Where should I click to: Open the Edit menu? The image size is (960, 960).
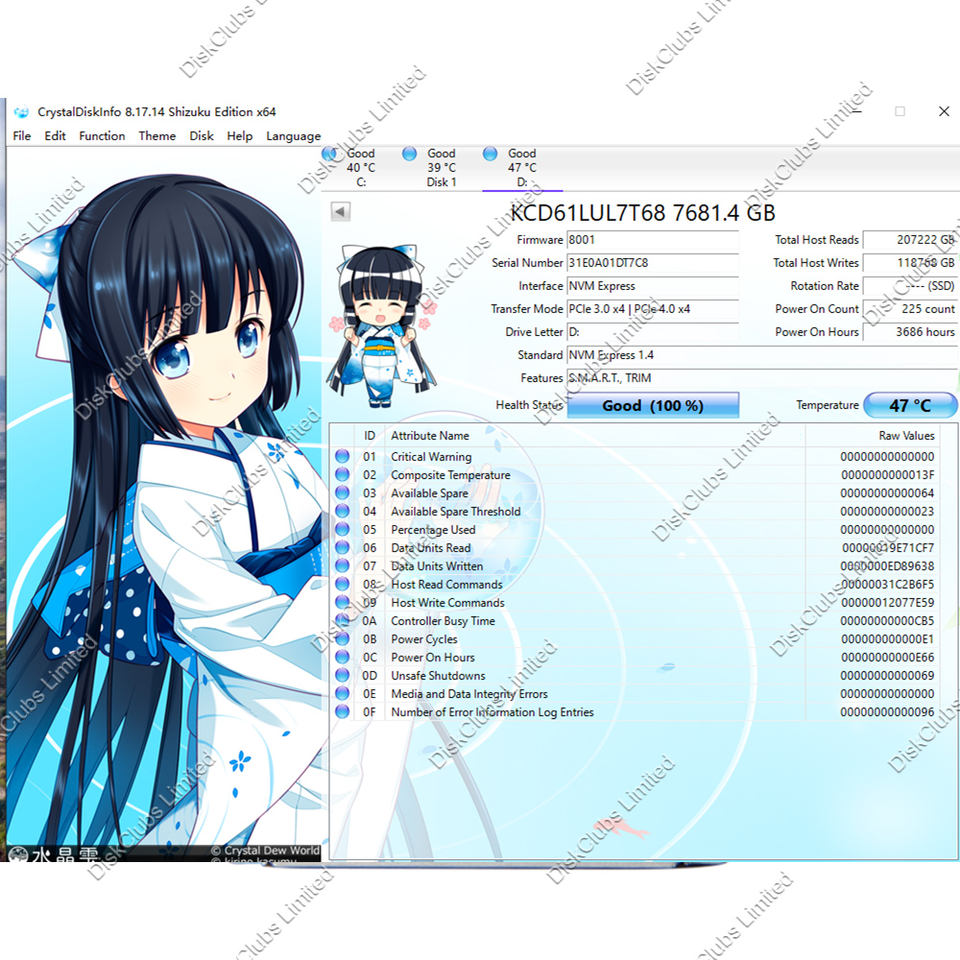pyautogui.click(x=54, y=136)
